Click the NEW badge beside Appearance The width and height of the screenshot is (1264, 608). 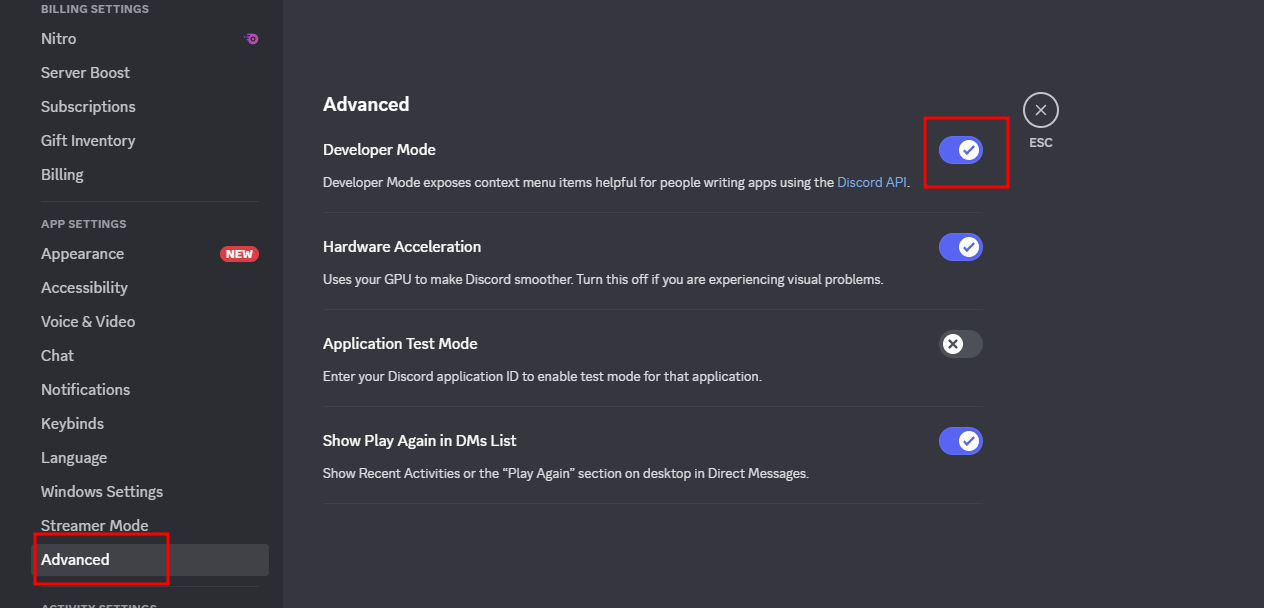click(239, 254)
